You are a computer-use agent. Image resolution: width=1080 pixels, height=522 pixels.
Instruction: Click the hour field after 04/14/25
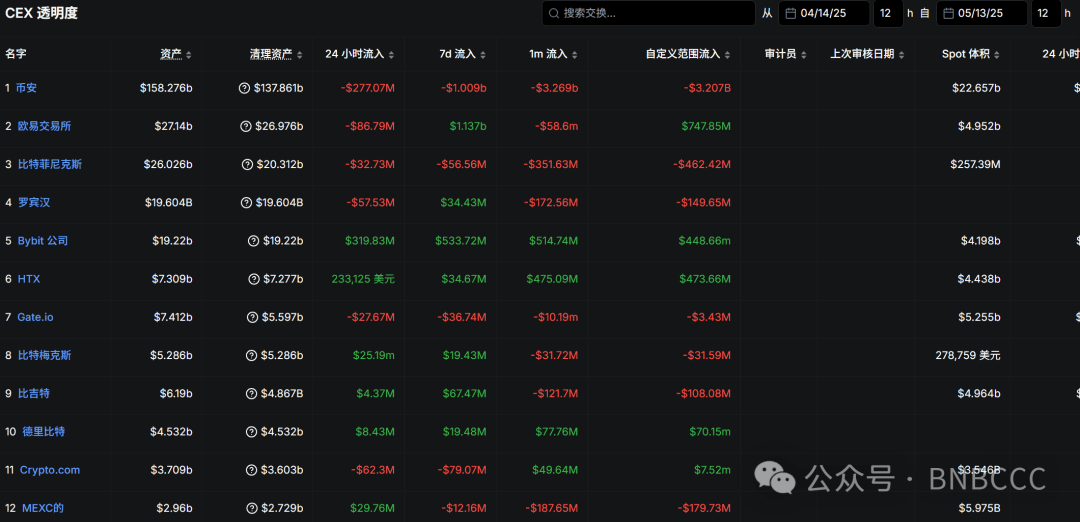(888, 13)
